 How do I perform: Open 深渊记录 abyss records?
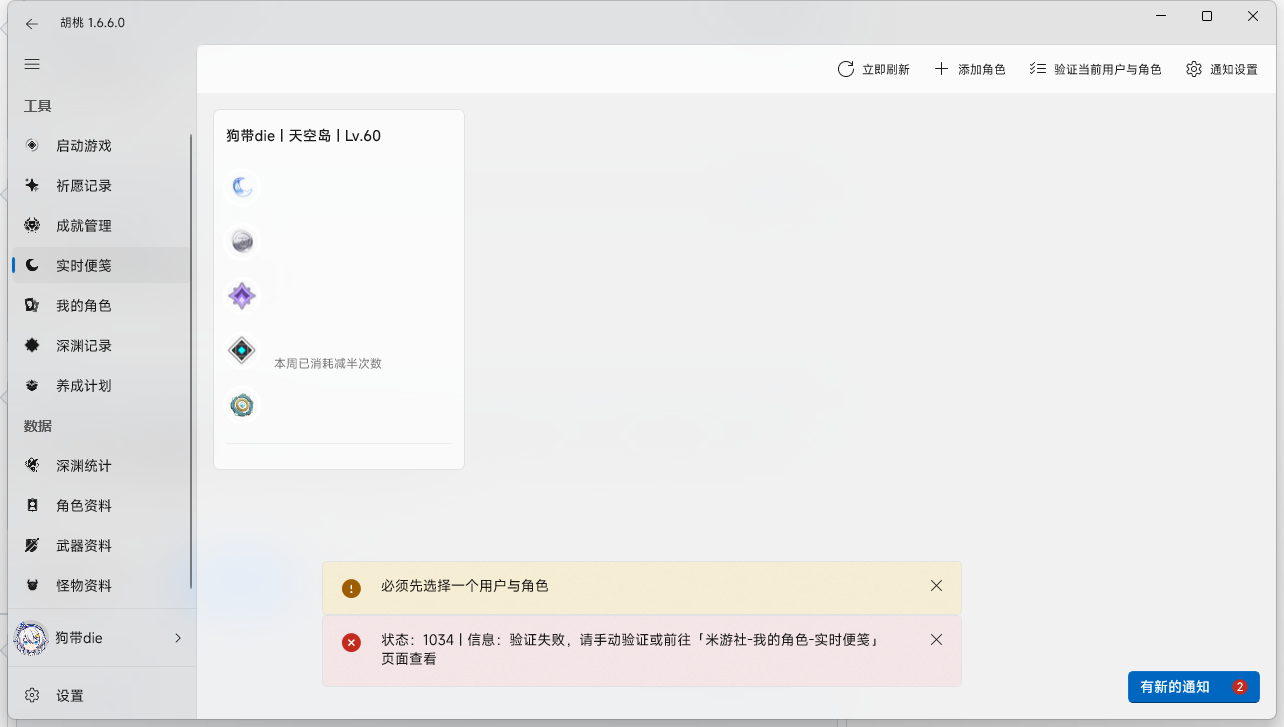tap(85, 345)
